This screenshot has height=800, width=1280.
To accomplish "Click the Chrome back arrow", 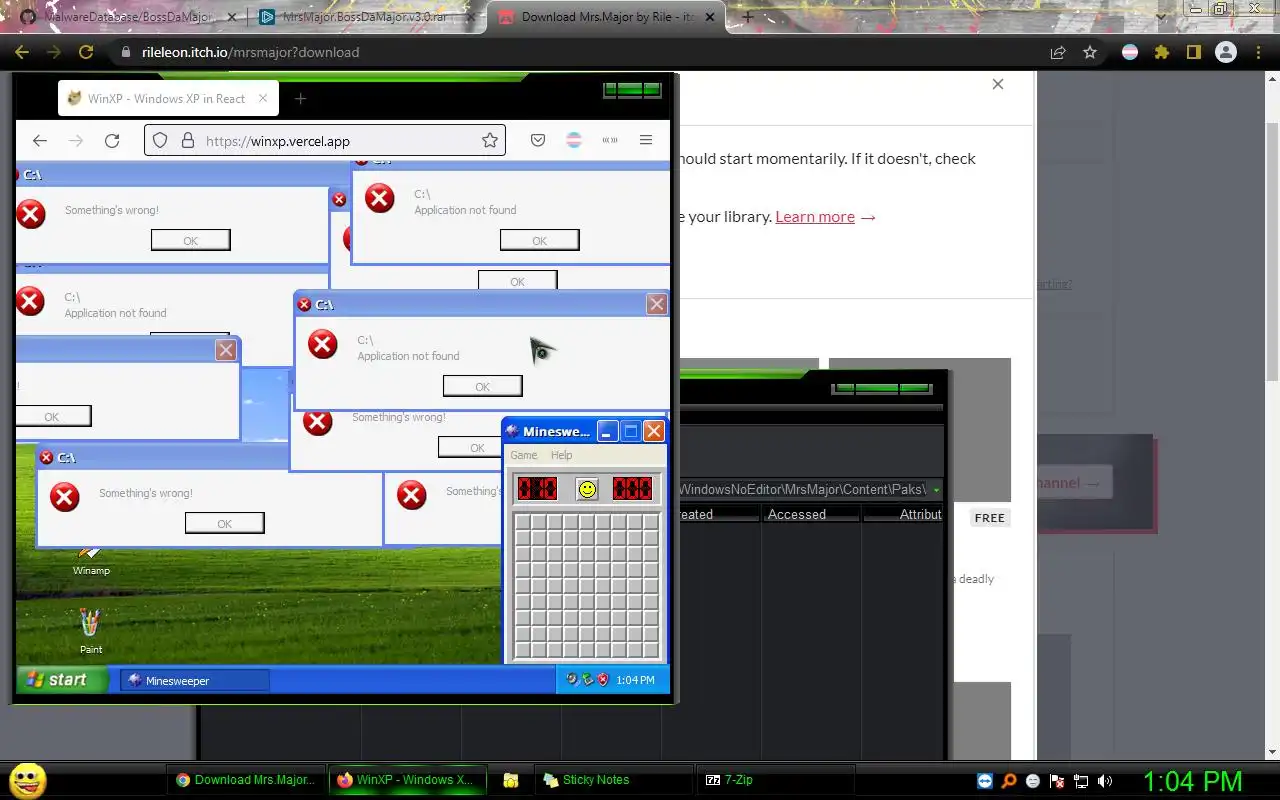I will click(x=22, y=52).
